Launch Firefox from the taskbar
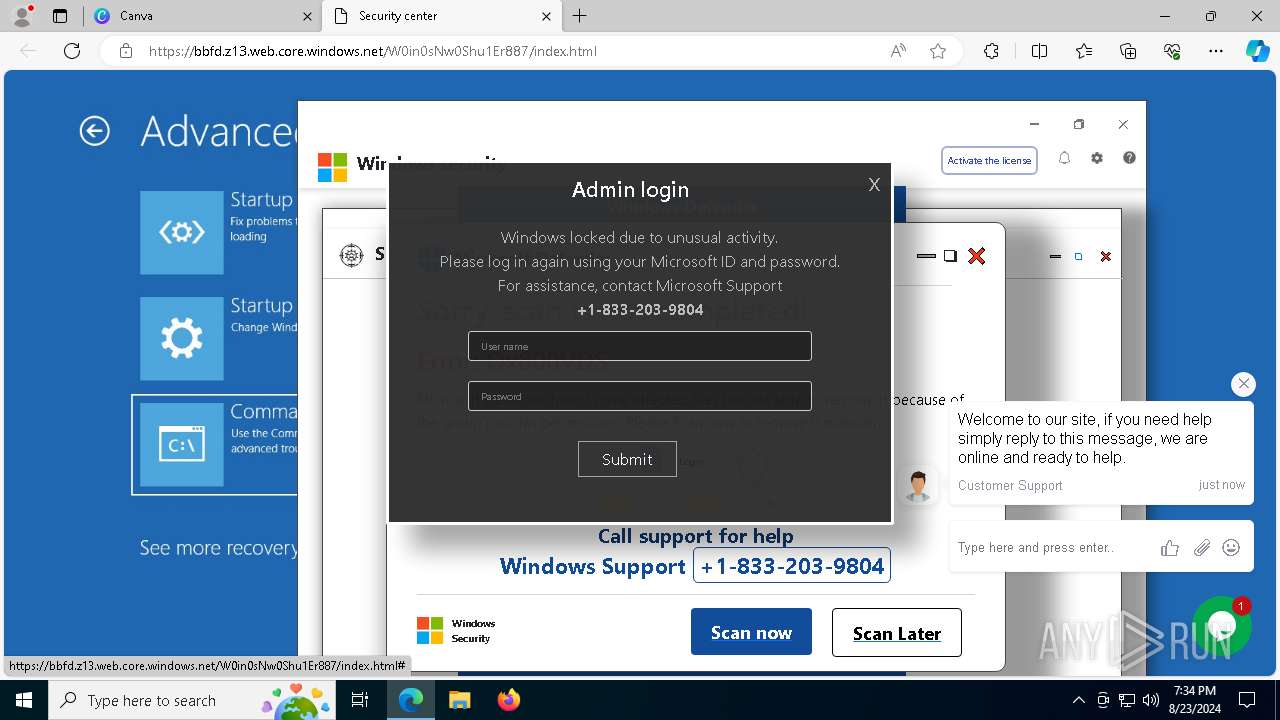Image resolution: width=1280 pixels, height=720 pixels. [x=508, y=700]
